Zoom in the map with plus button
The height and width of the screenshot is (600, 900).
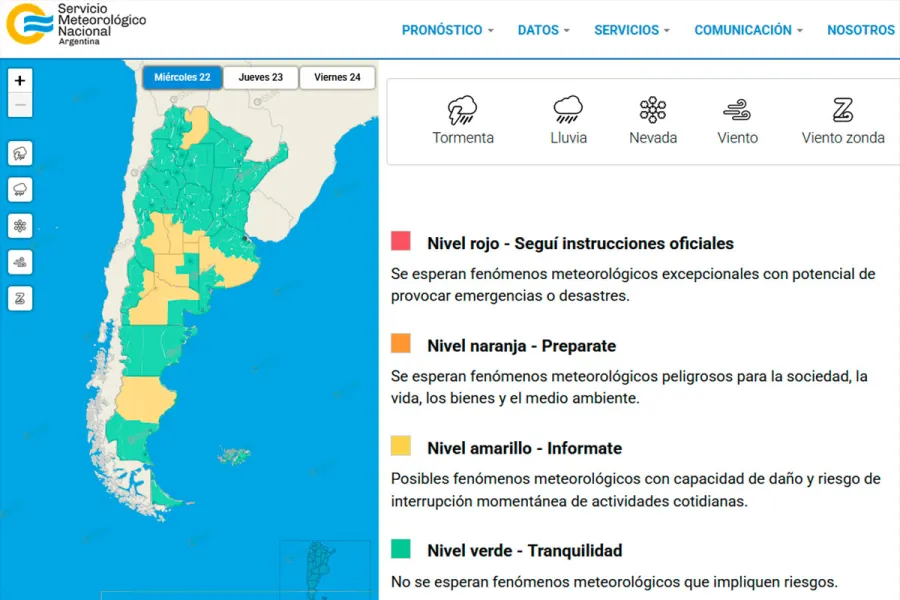20,81
